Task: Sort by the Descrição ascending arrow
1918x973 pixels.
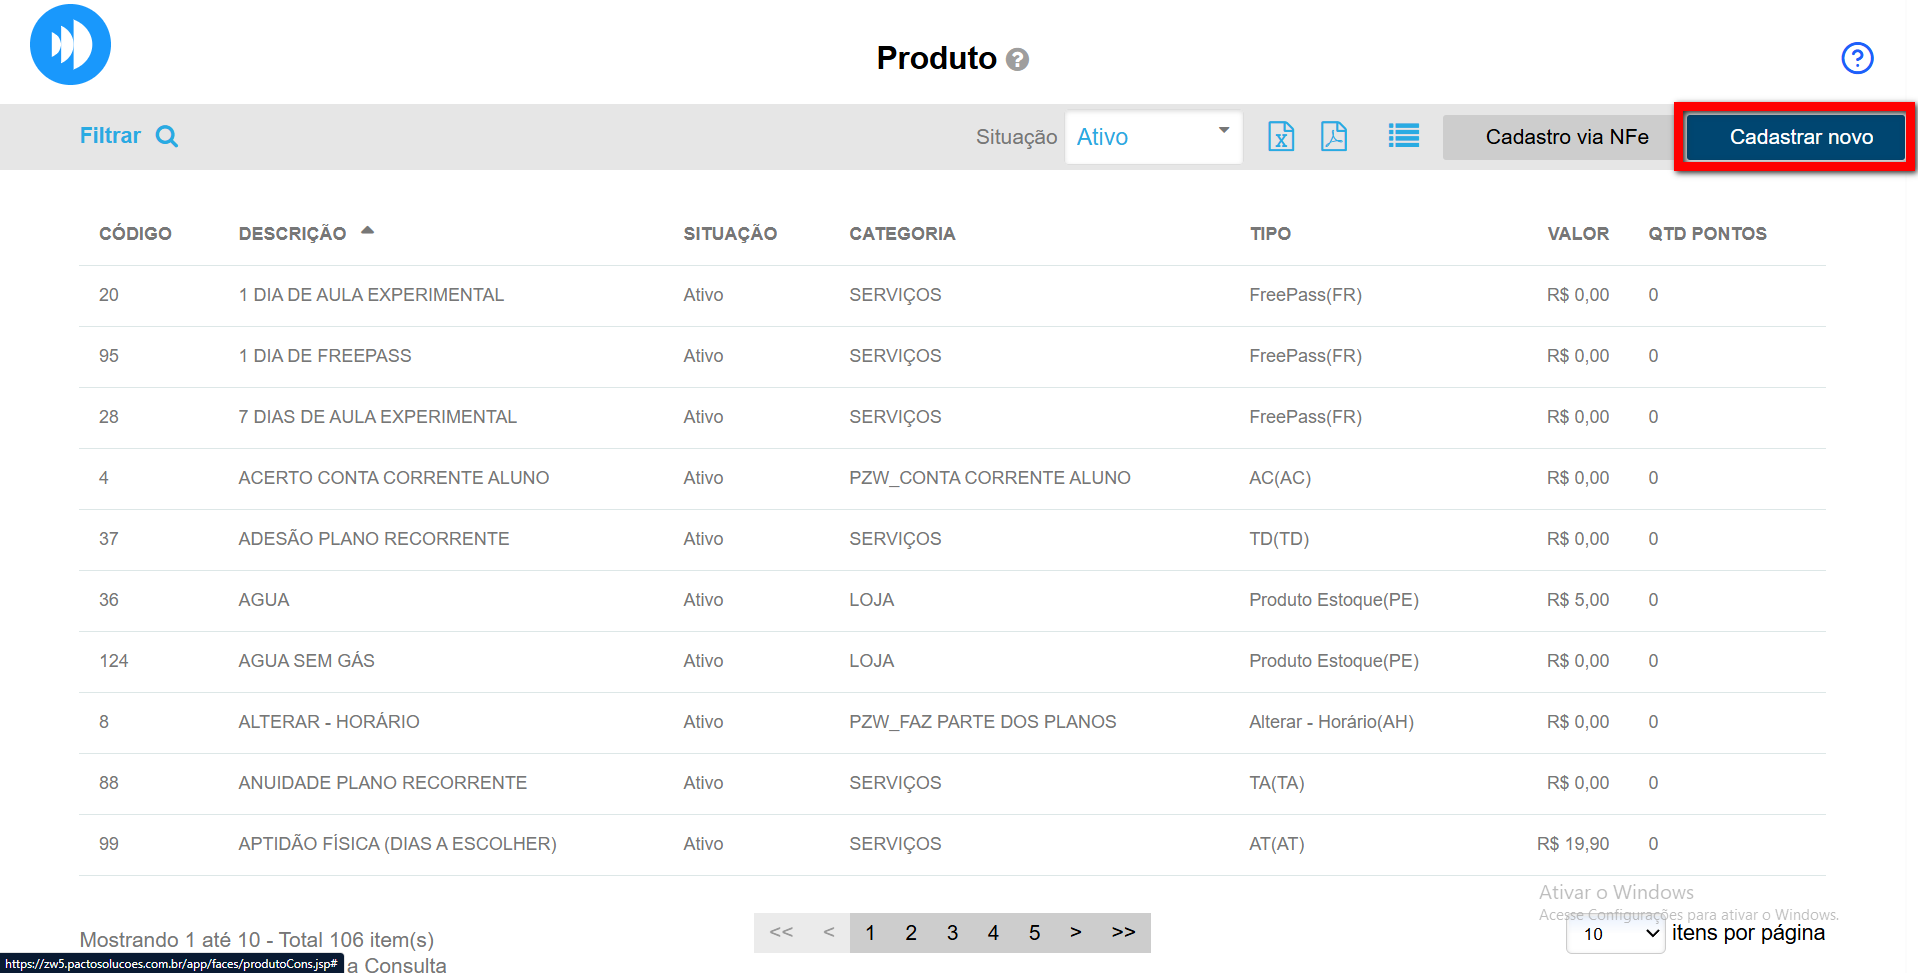Action: click(x=367, y=231)
